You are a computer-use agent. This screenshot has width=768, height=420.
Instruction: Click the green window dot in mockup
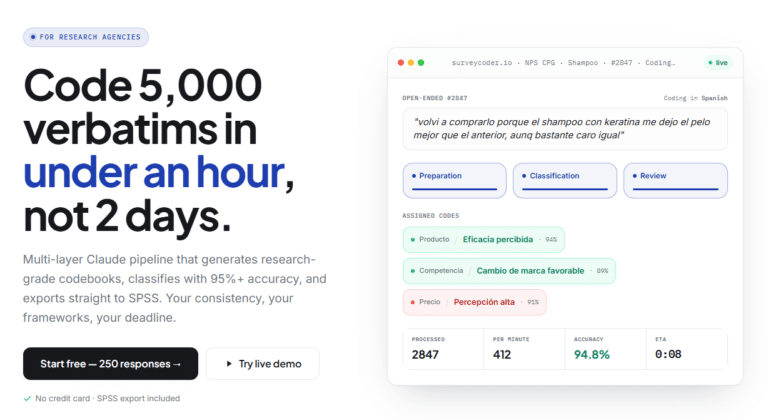click(x=421, y=63)
